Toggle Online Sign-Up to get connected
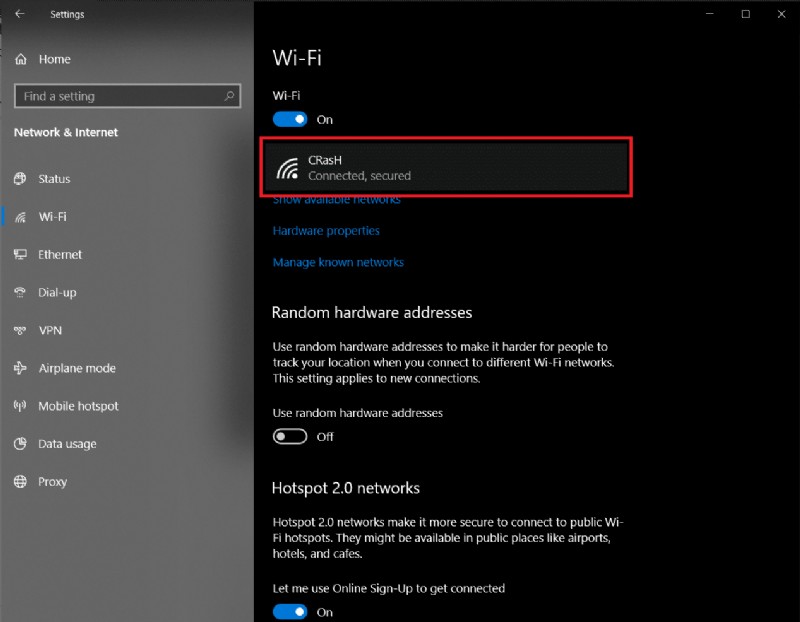The image size is (800, 622). point(290,611)
